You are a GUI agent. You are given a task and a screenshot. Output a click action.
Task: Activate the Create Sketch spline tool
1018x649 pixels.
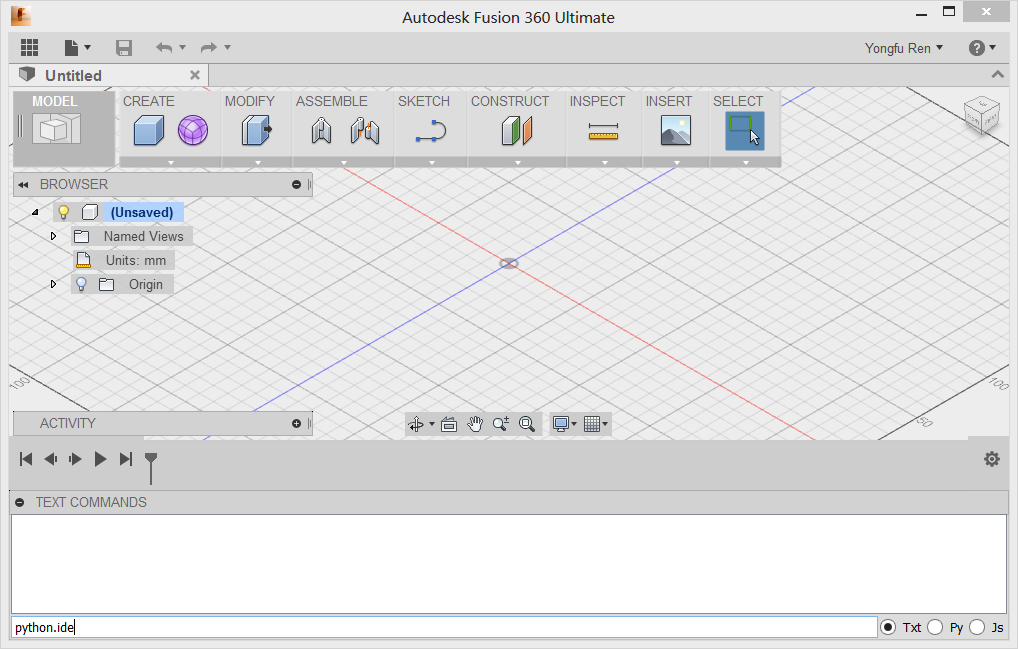431,131
